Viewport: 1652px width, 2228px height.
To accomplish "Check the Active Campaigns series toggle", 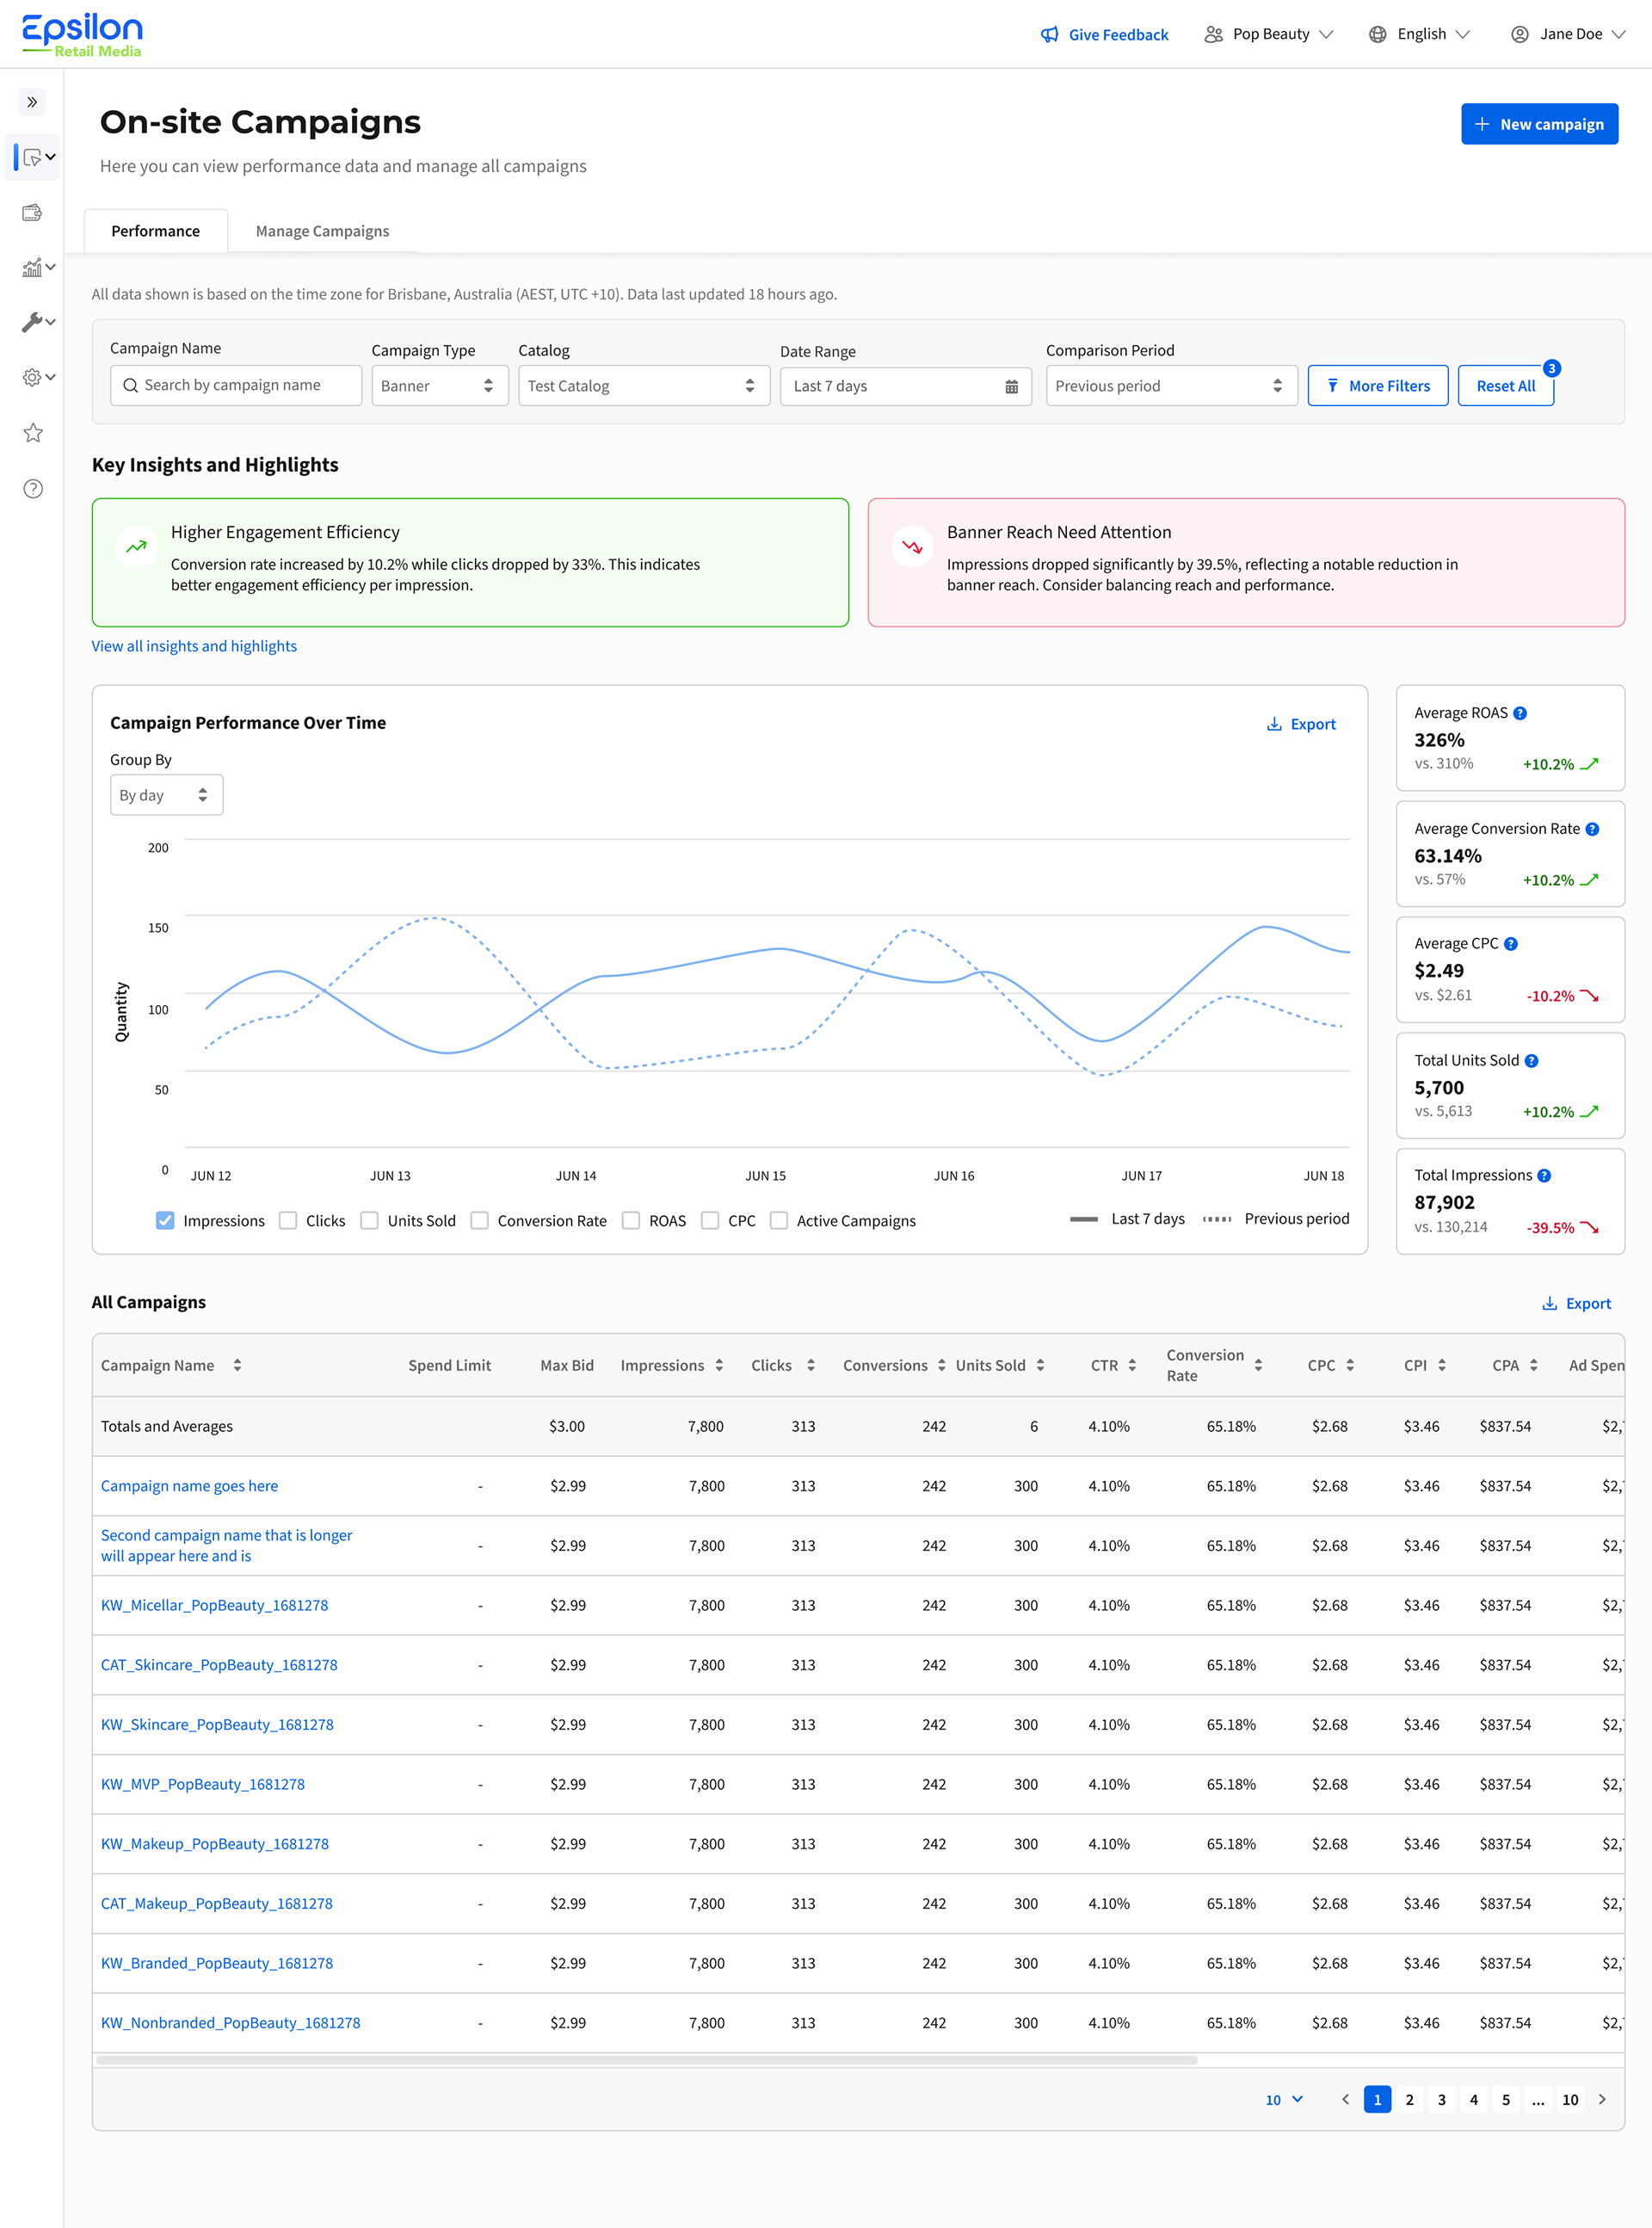I will click(x=779, y=1220).
